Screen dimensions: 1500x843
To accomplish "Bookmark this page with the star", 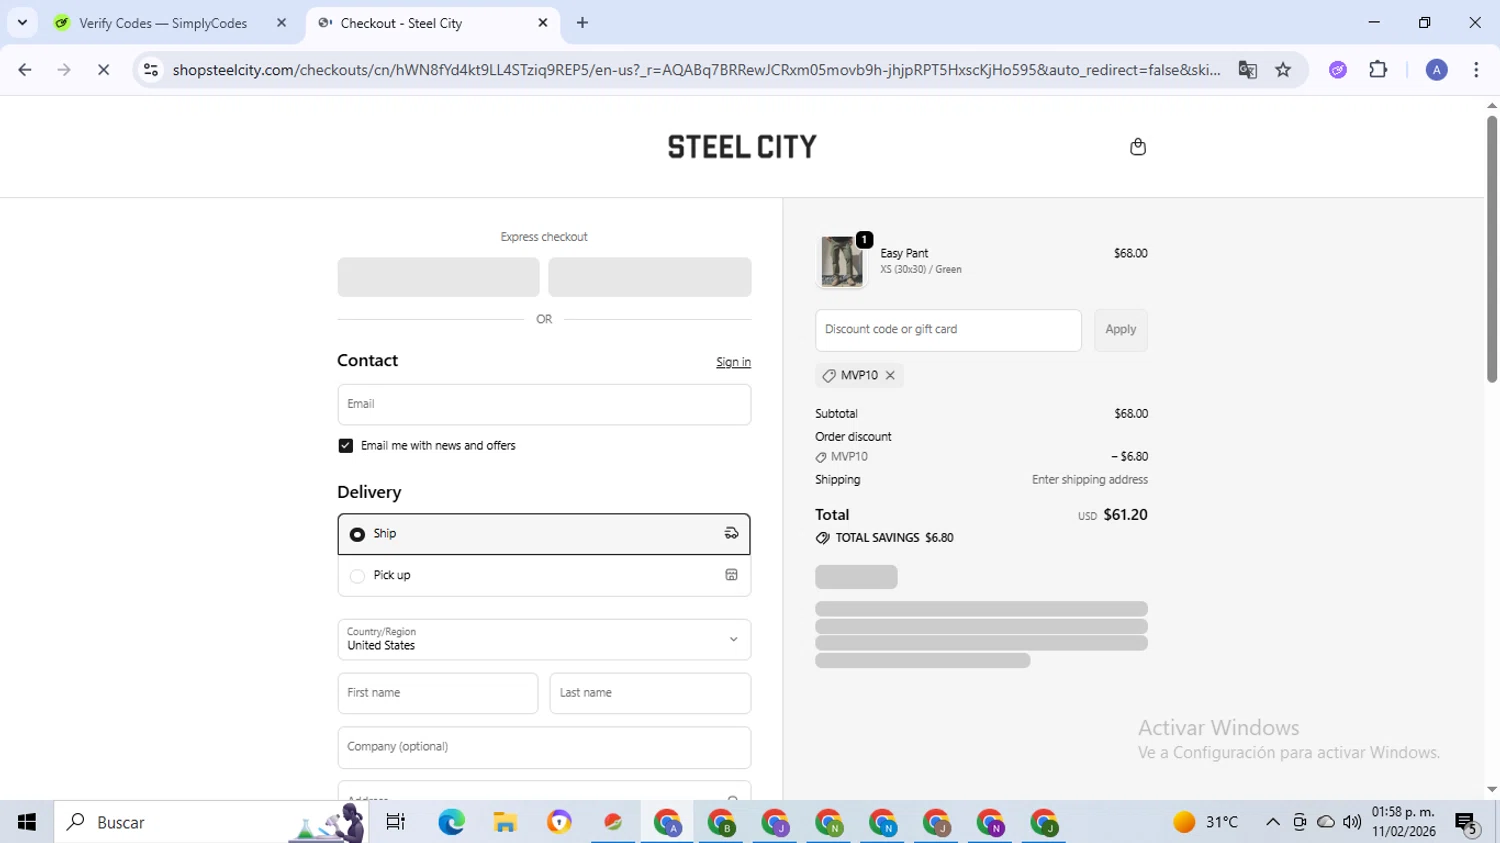I will (x=1283, y=70).
